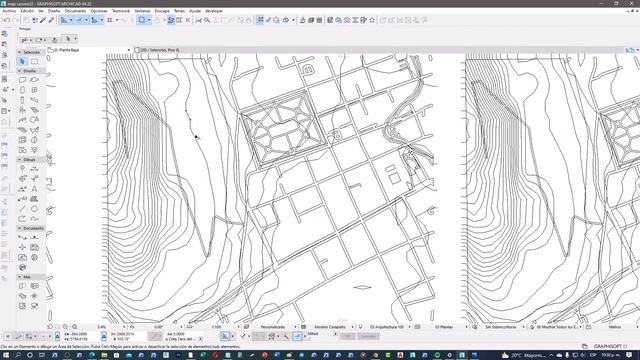The image size is (640, 360).
Task: Select the Wall tool in Diseño section
Action: click(22, 80)
